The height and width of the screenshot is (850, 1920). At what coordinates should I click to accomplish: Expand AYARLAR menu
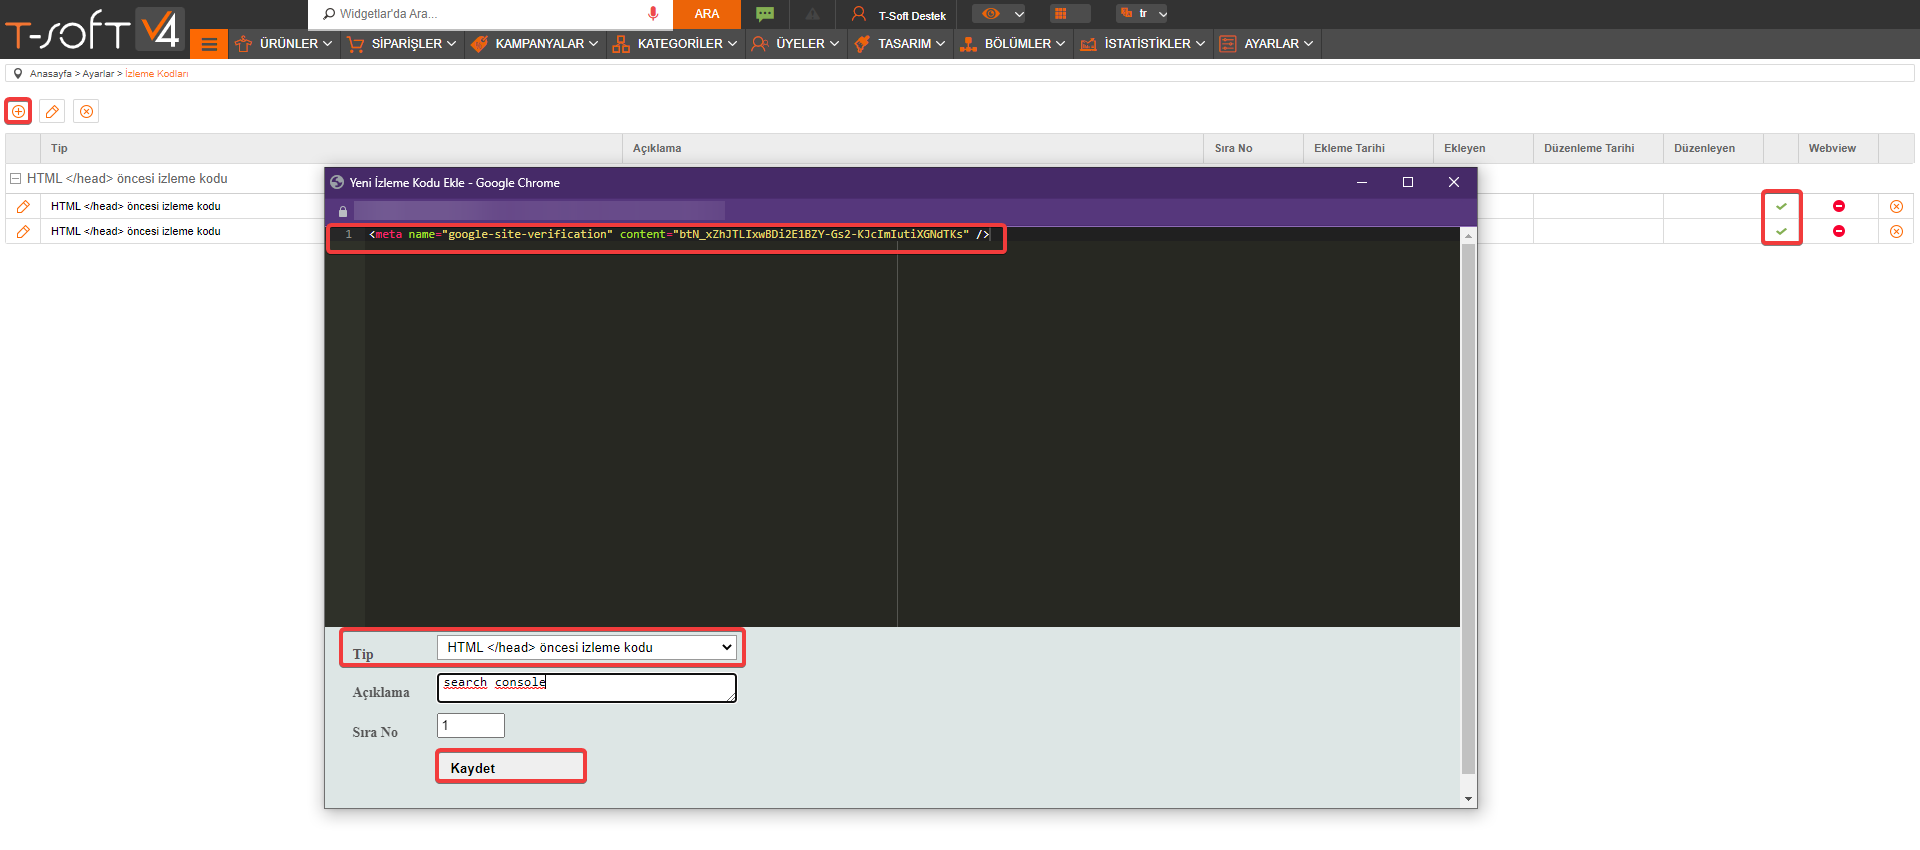point(1267,44)
